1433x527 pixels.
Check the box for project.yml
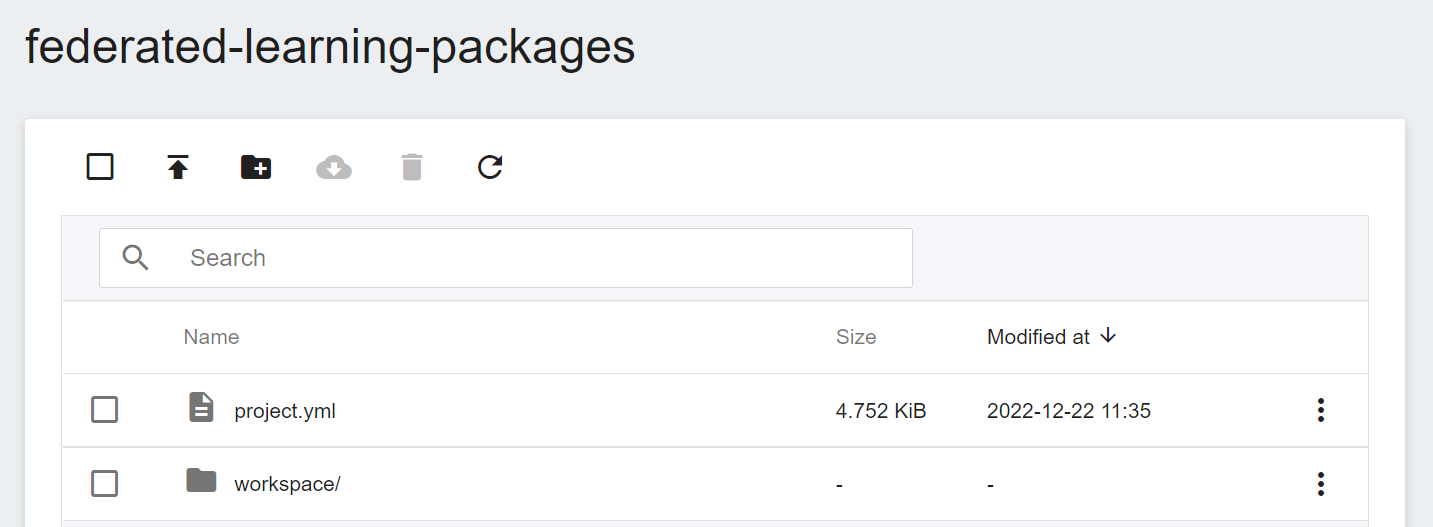click(x=105, y=410)
